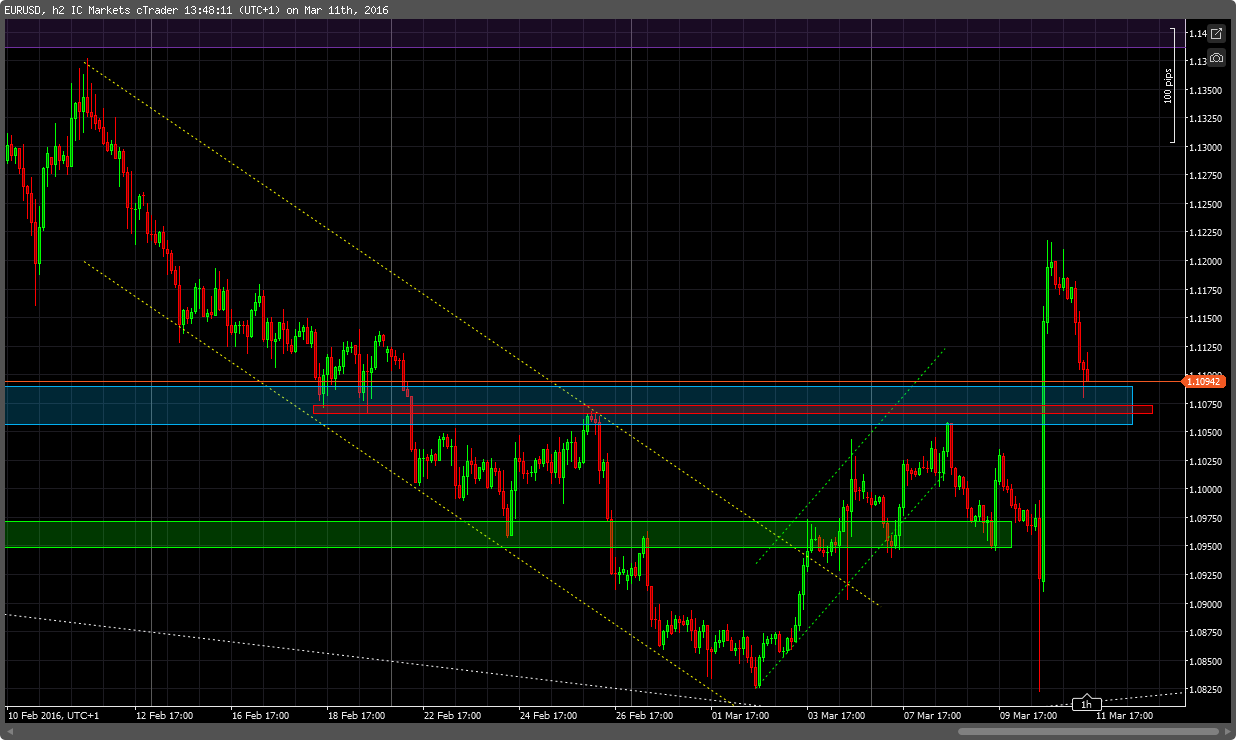
Task: Click the 1.10000 price axis label
Action: (x=1203, y=490)
